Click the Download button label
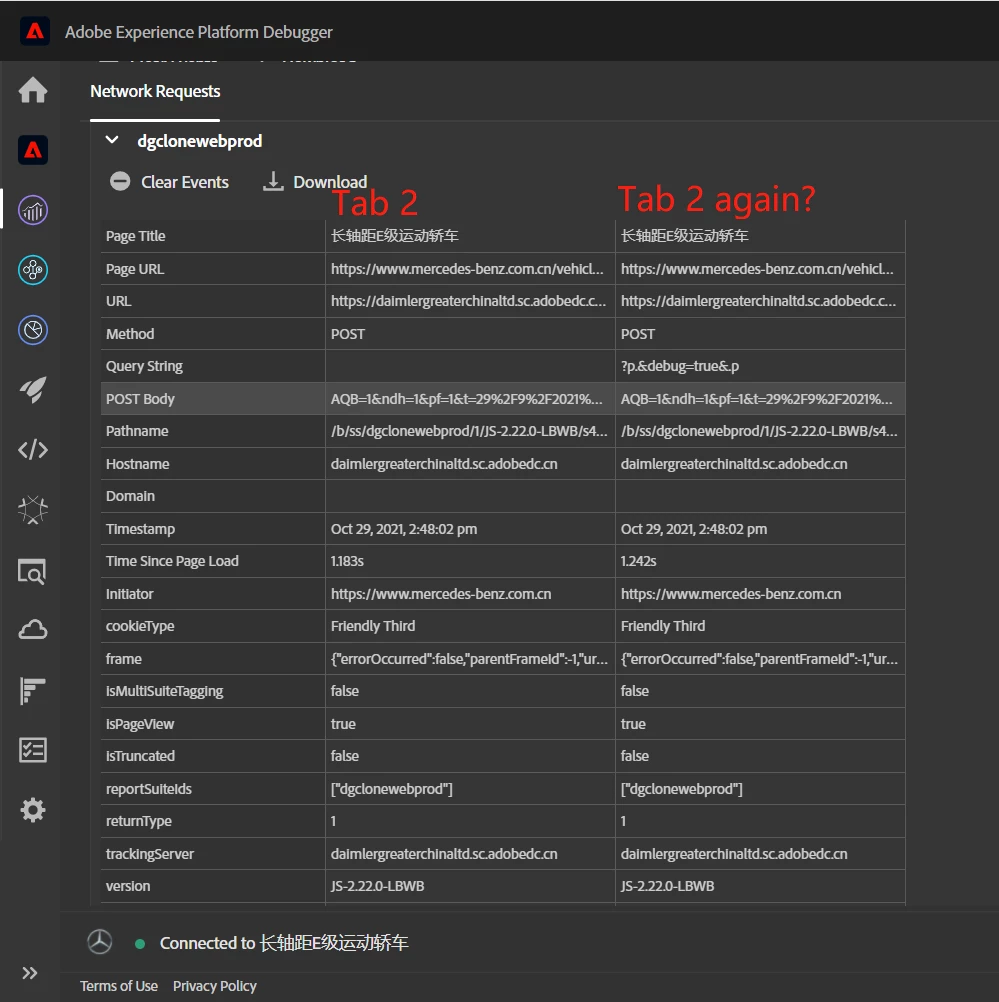The image size is (999, 1002). [330, 182]
